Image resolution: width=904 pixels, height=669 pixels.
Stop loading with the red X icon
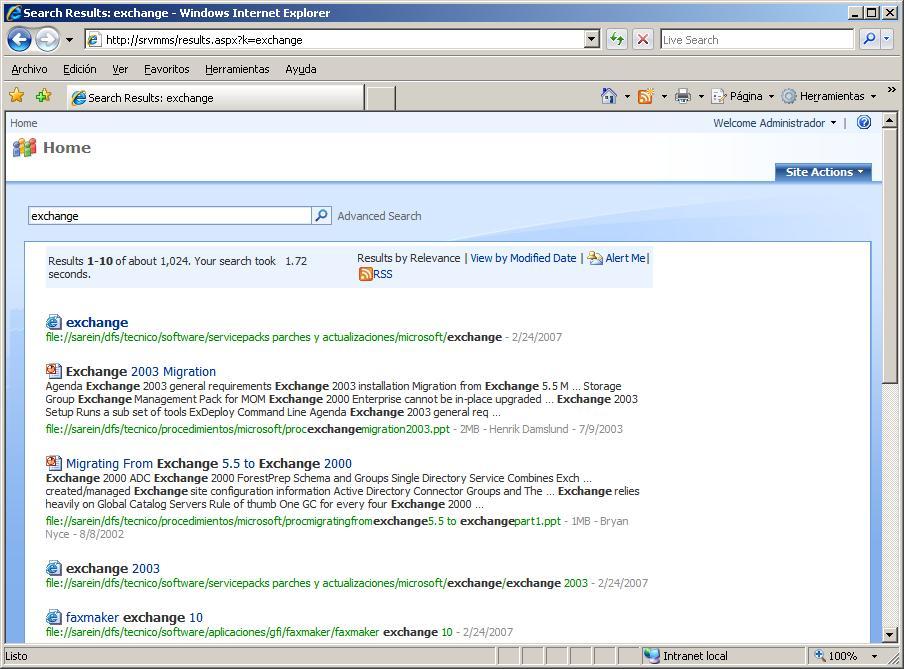(642, 40)
